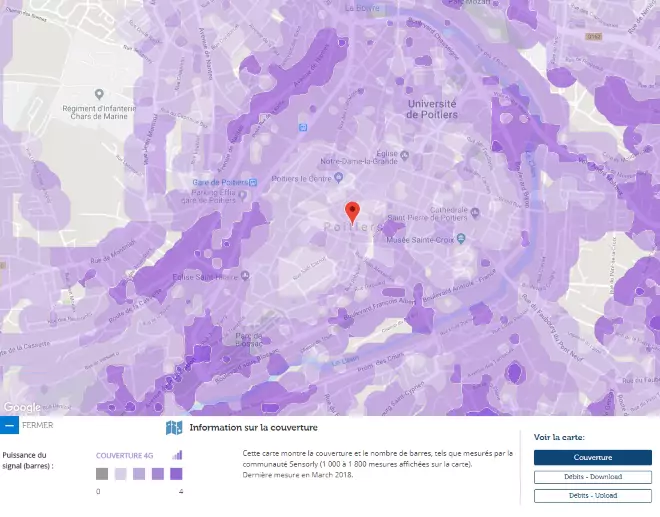
Task: Click the Cathédrale Saint-Pierre marker icon
Action: tap(476, 211)
